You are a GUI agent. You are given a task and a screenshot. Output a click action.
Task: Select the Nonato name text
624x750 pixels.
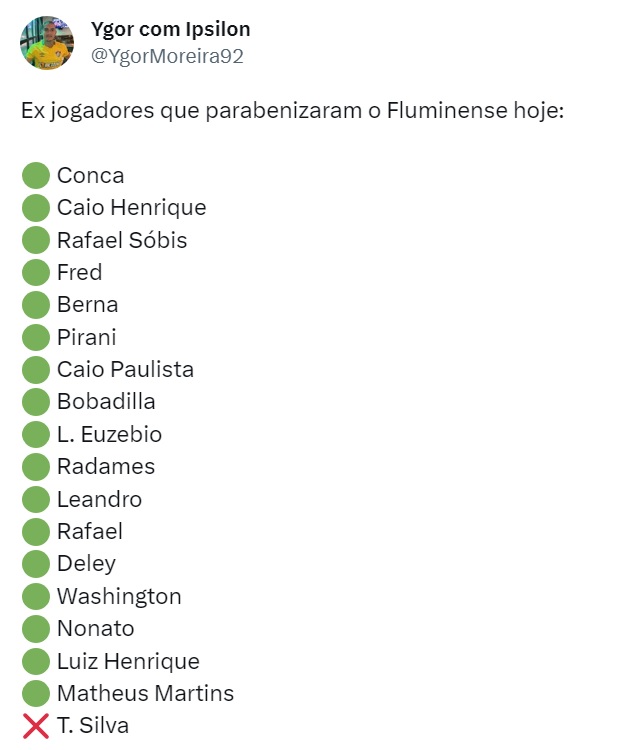click(96, 629)
